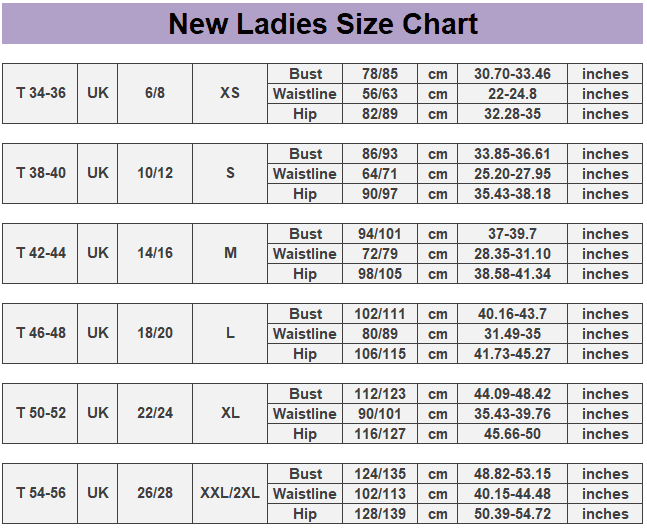Viewport: 647px width, 528px height.
Task: Select the T 34-36 size cell
Action: tap(41, 93)
